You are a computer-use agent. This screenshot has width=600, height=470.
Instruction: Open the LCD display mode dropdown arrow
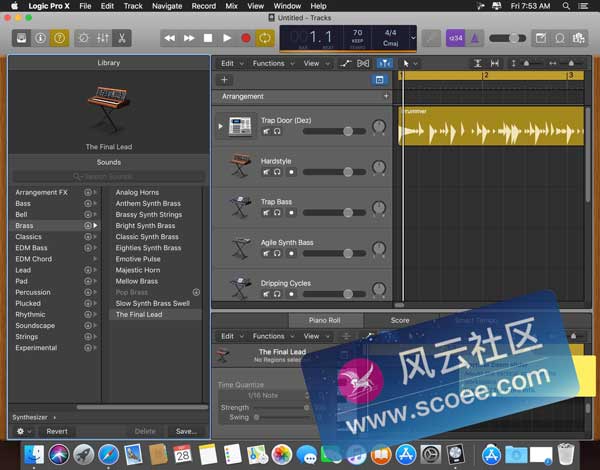413,38
